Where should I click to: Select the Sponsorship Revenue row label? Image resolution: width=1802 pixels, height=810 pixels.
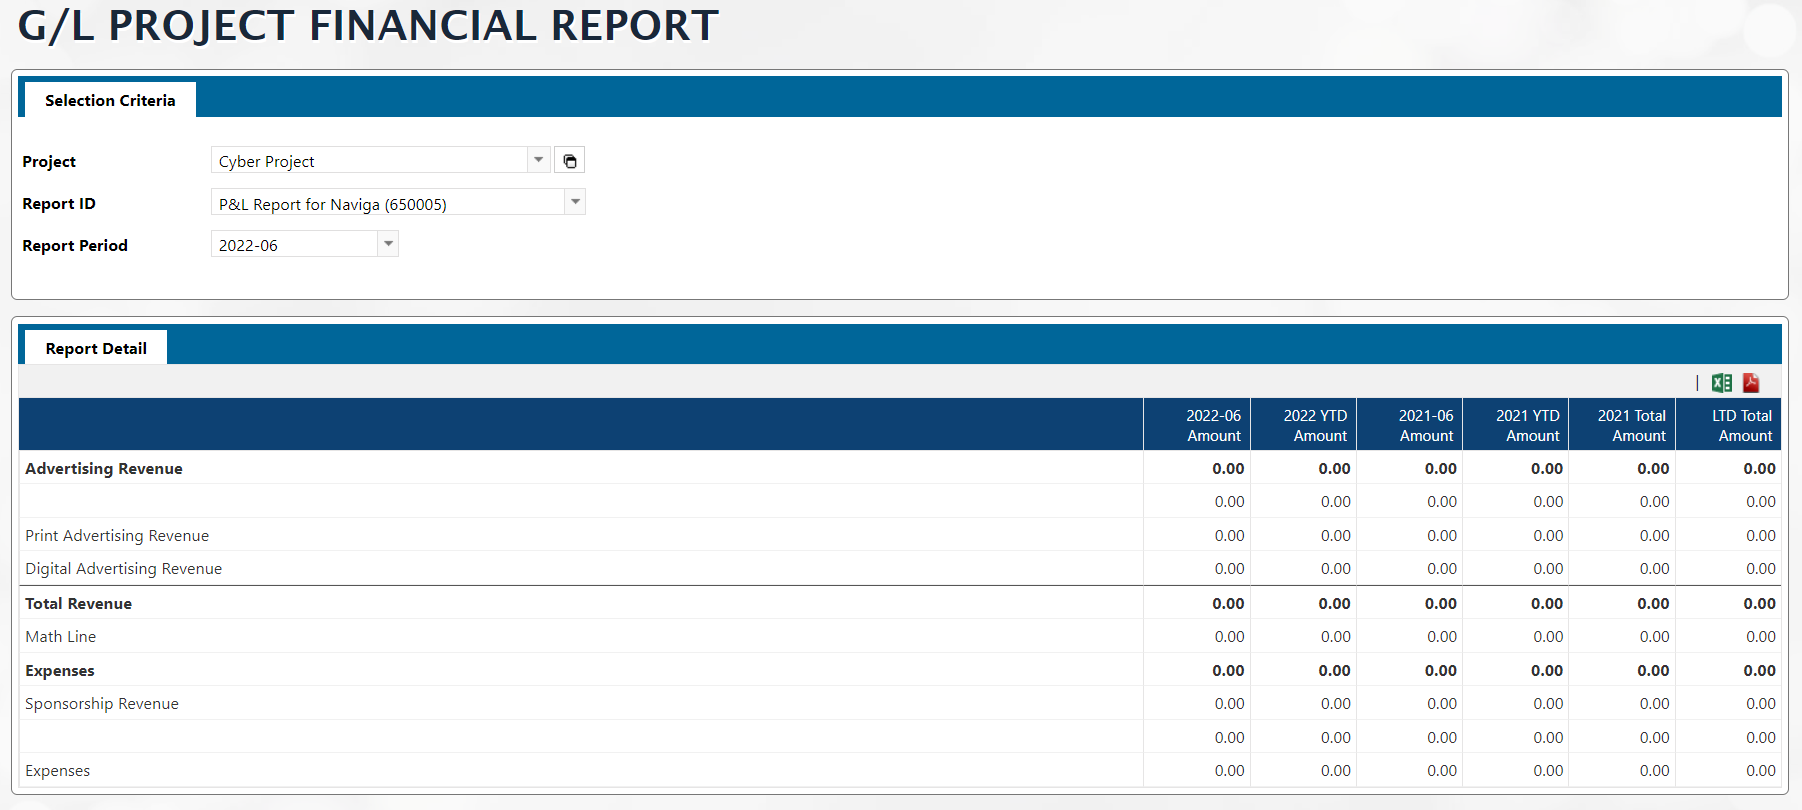click(102, 703)
